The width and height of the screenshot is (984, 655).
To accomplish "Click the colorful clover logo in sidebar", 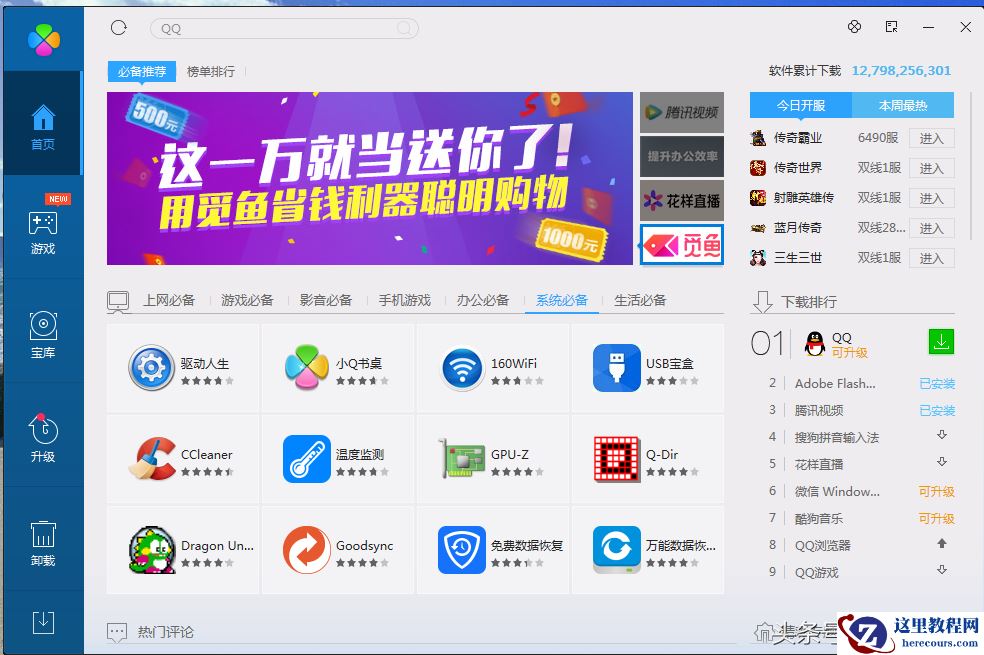I will coord(44,40).
